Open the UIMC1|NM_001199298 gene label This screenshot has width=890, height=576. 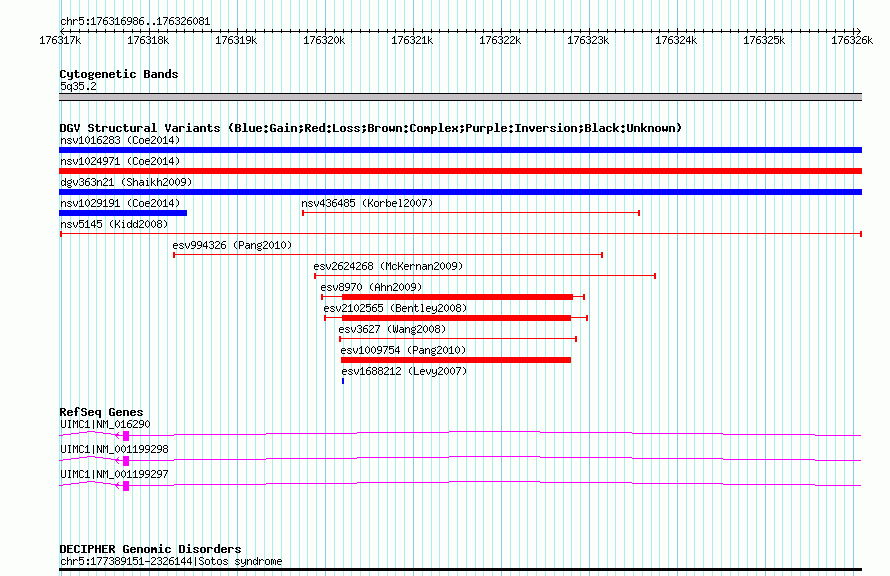[114, 449]
